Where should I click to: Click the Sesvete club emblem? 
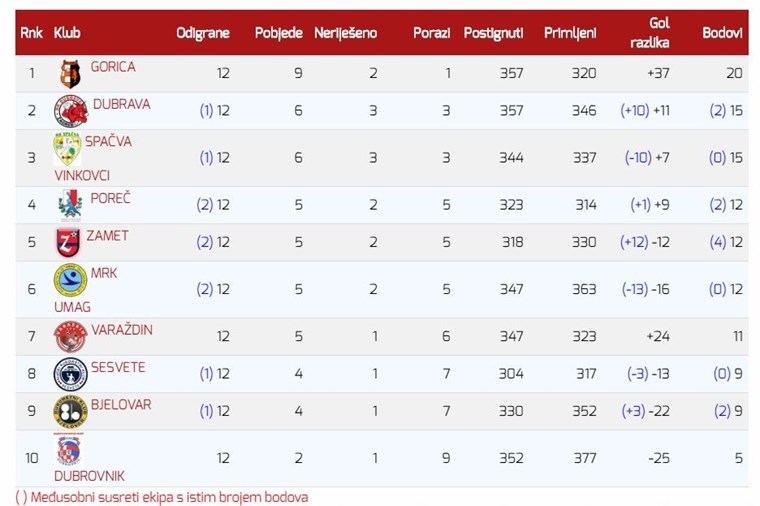(x=70, y=374)
